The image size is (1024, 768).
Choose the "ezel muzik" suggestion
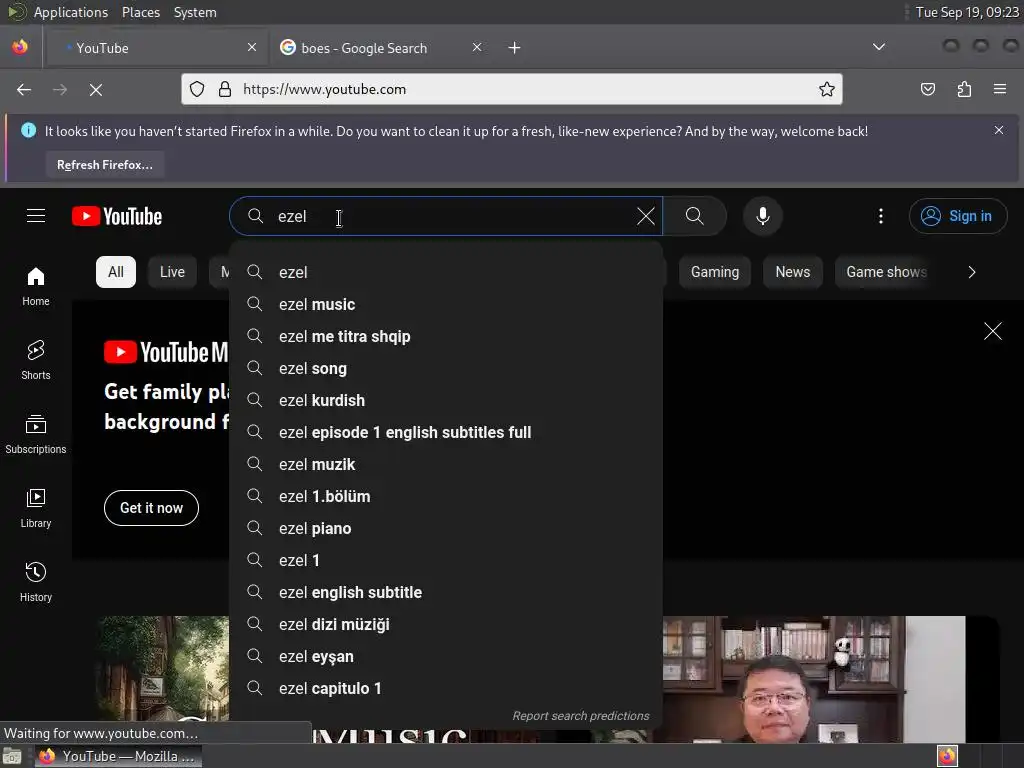coord(446,464)
